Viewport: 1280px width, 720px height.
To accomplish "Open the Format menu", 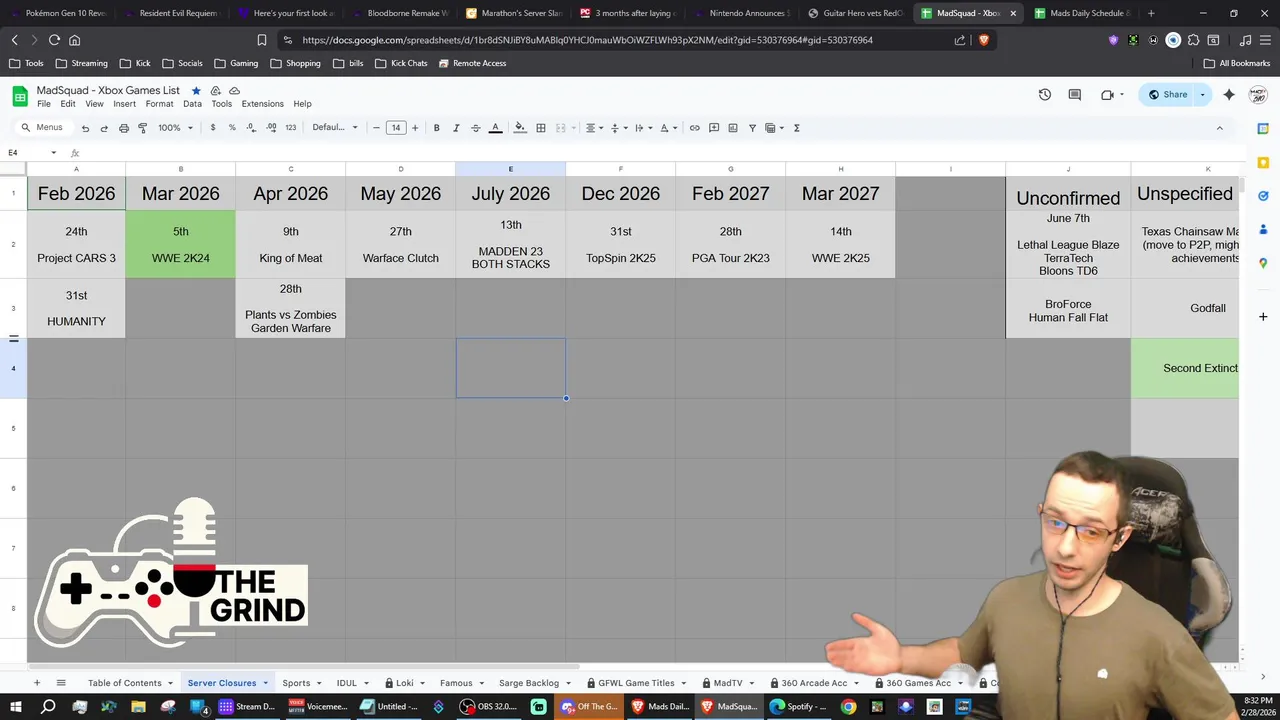I will (159, 104).
